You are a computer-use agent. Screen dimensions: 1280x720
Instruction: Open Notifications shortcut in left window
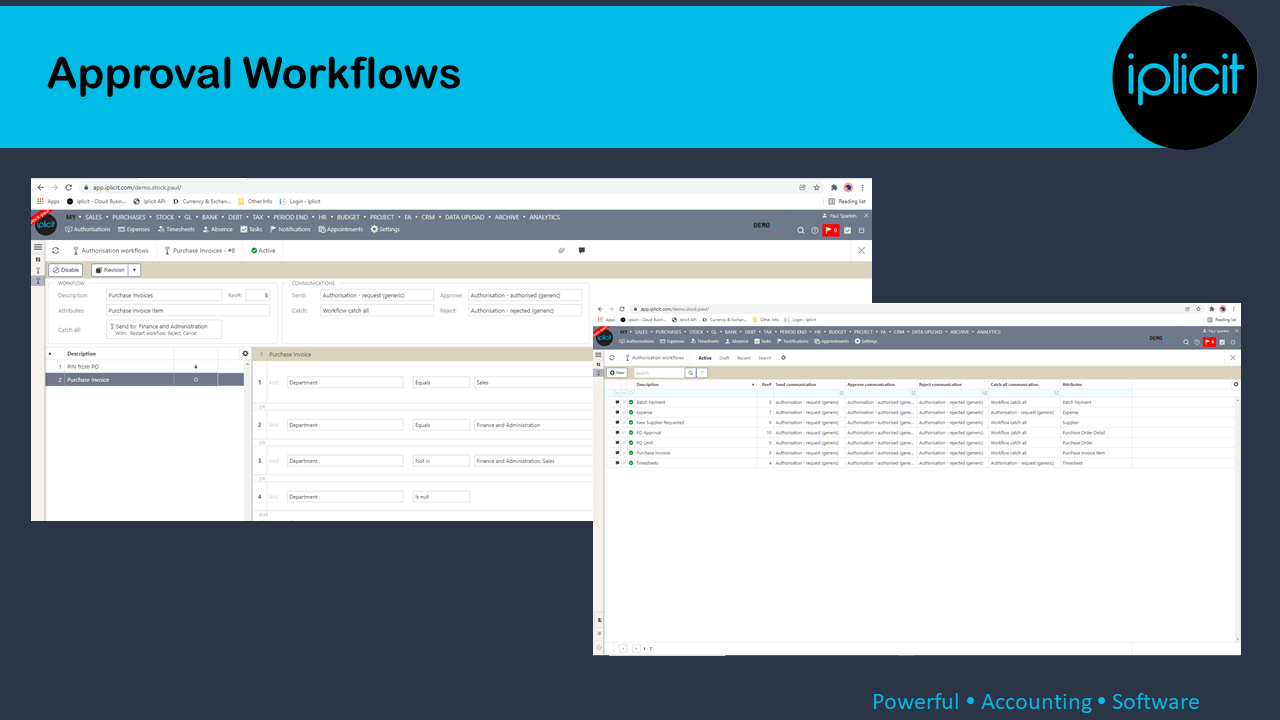290,229
